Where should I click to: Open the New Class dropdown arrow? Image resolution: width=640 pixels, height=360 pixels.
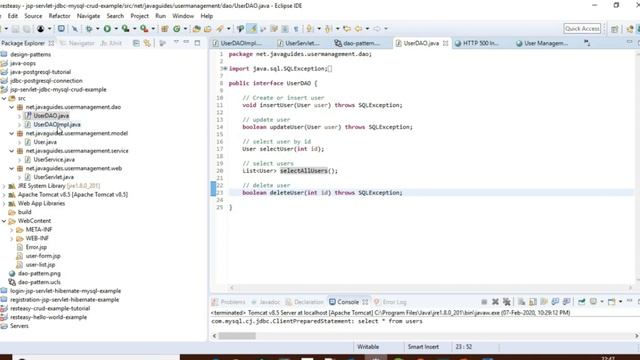[185, 29]
